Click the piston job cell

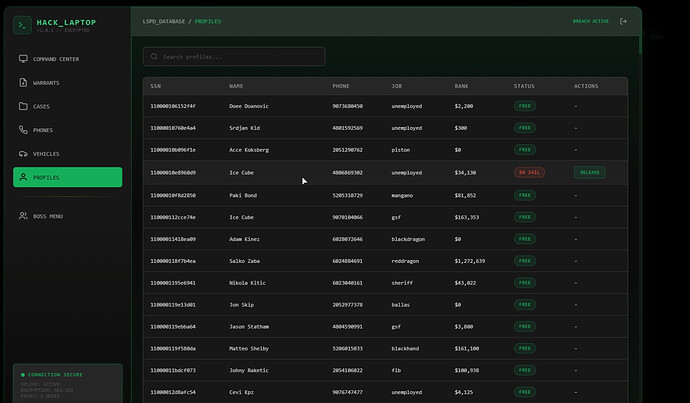tap(400, 150)
